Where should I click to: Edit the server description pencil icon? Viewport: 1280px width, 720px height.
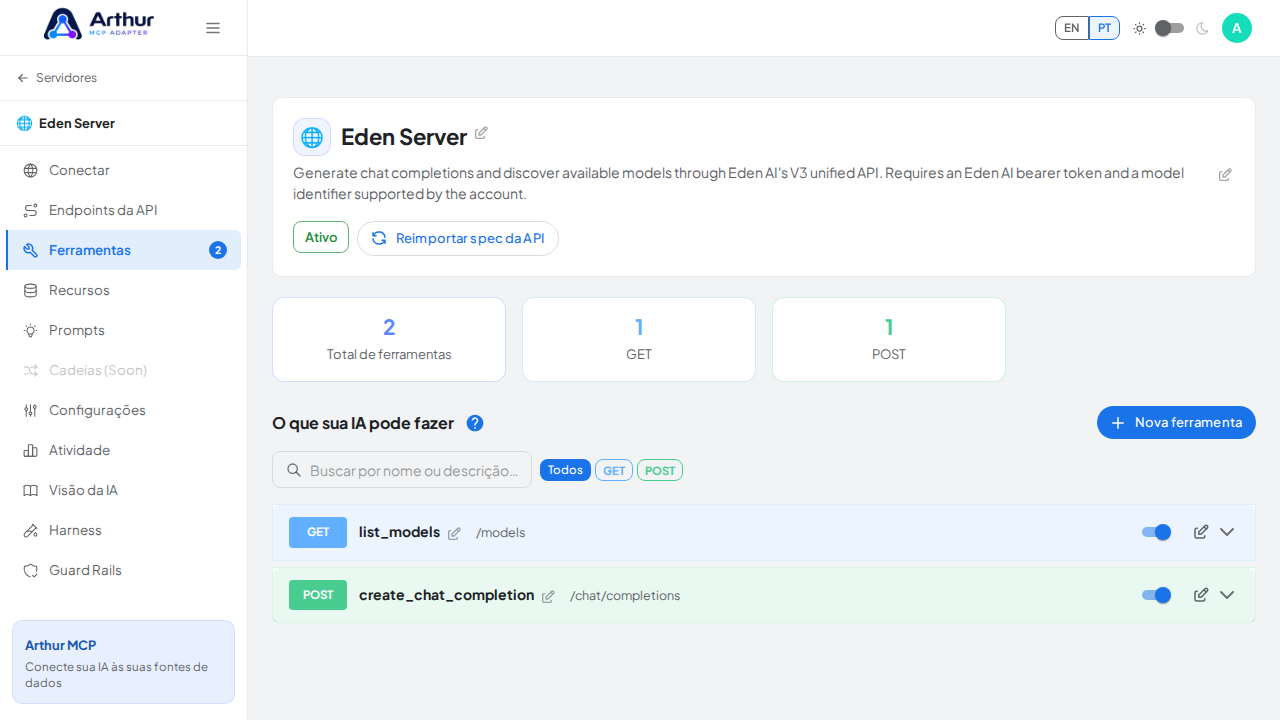point(1225,175)
